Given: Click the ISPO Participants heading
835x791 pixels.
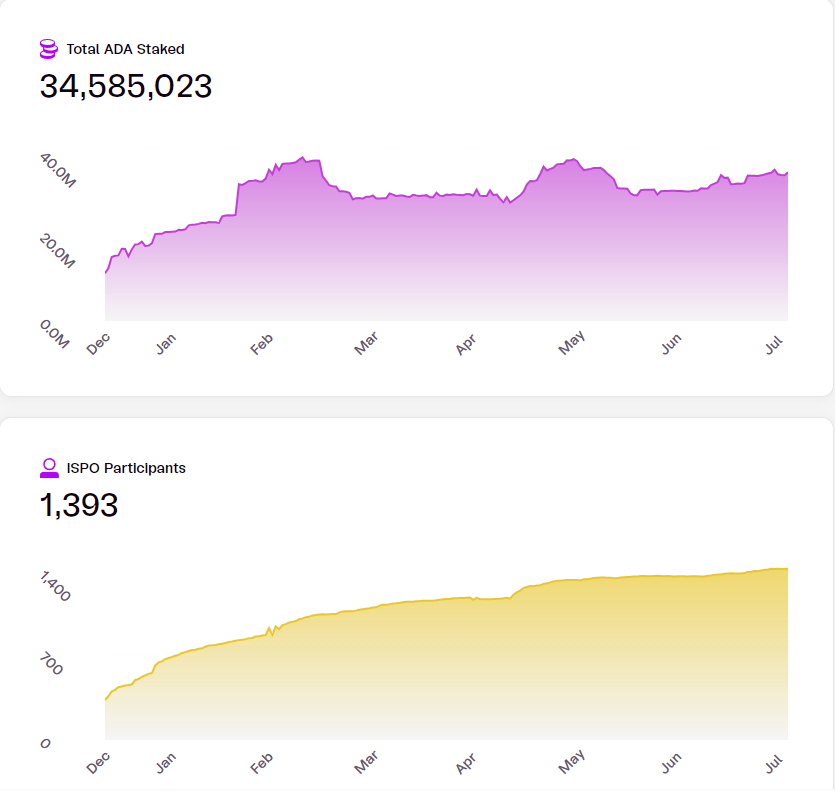Looking at the screenshot, I should pos(126,467).
